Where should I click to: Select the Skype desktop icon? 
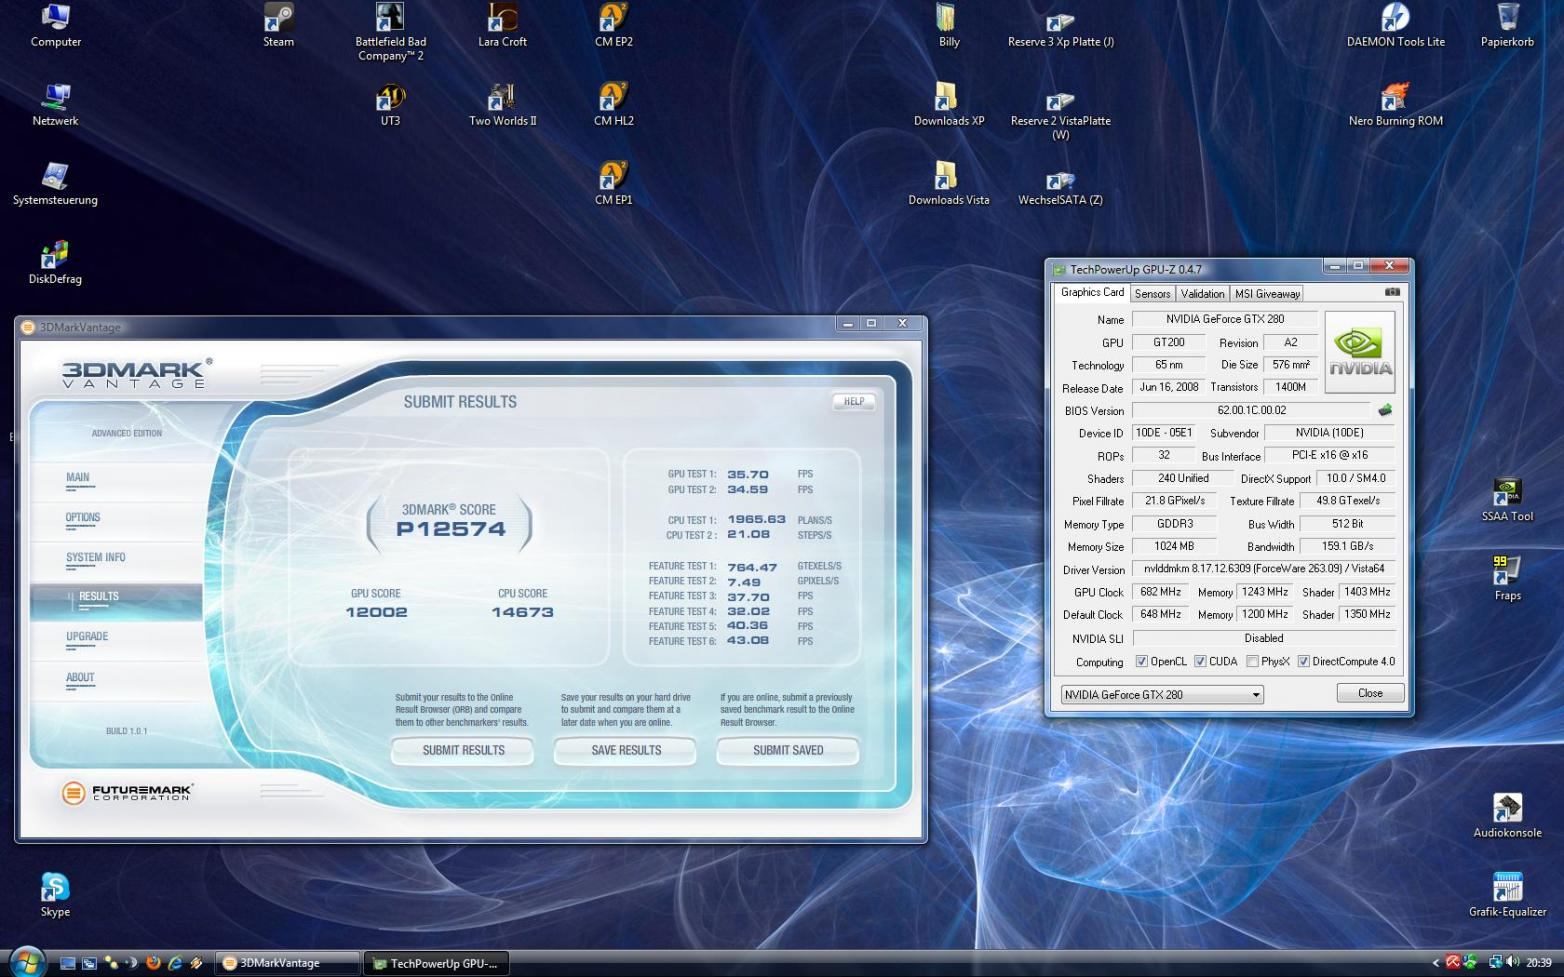point(55,895)
